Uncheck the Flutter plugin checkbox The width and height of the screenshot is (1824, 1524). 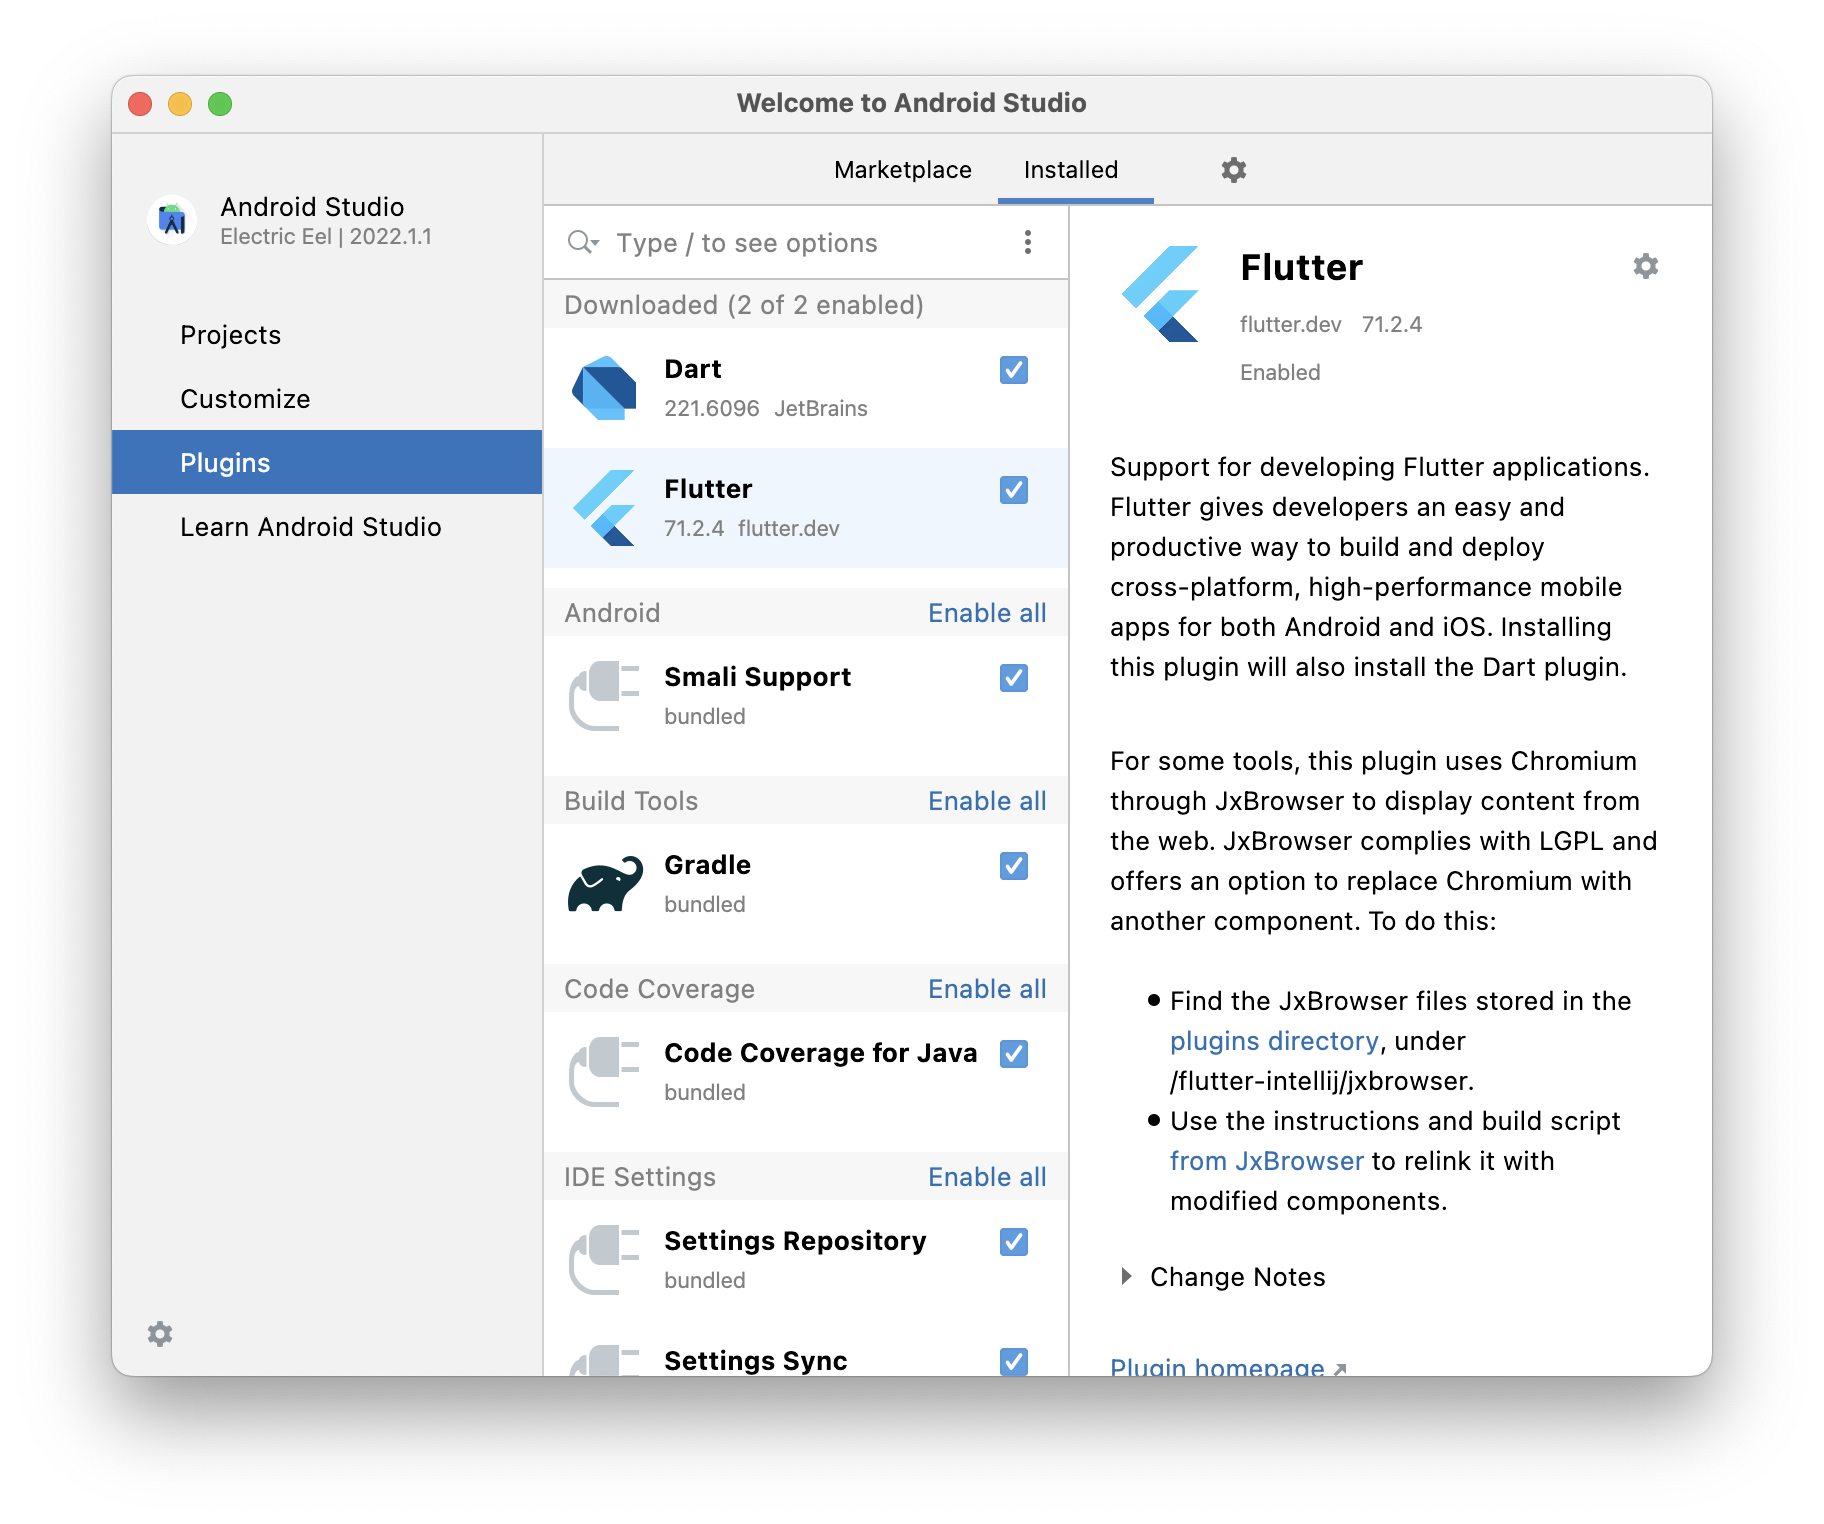coord(1014,490)
